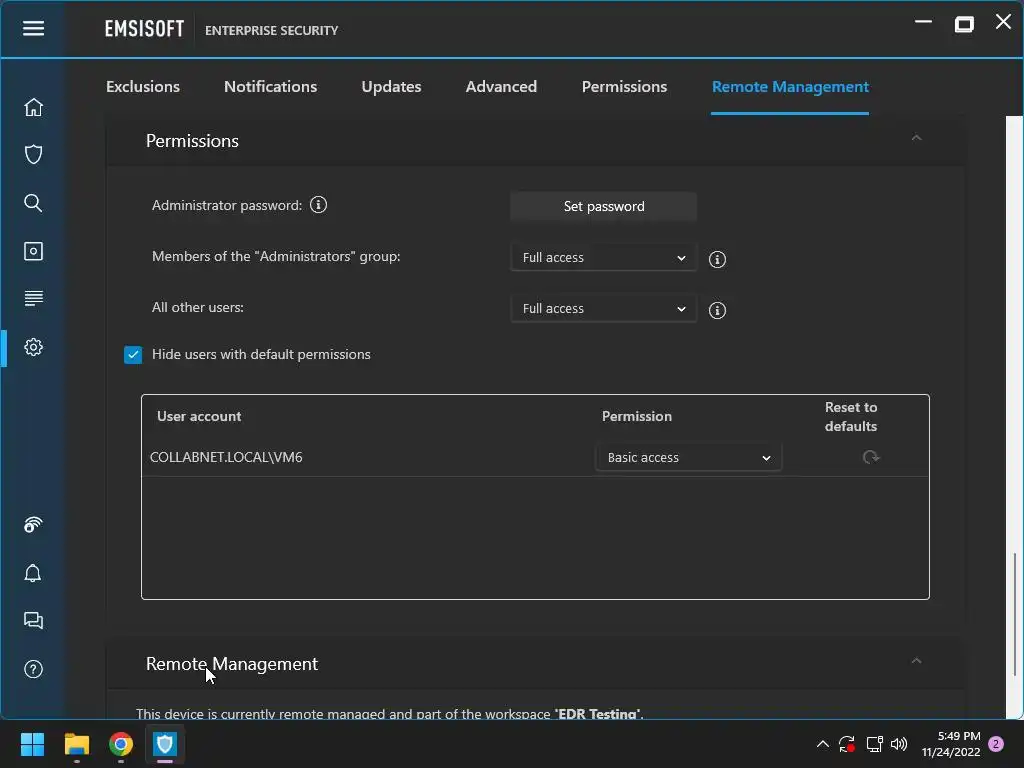Open the hamburger menu
1024x768 pixels.
pos(33,29)
